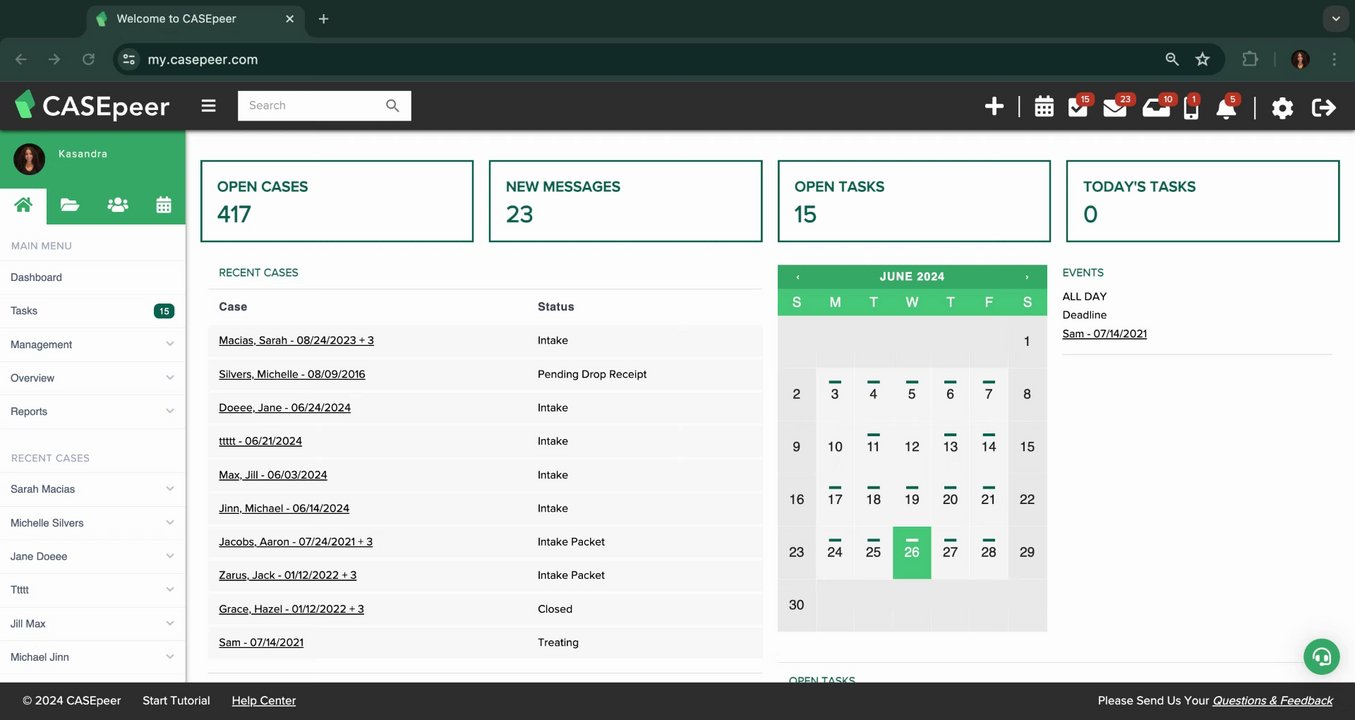Open messages envelope icon with badge 23
This screenshot has width=1355, height=720.
click(1115, 107)
